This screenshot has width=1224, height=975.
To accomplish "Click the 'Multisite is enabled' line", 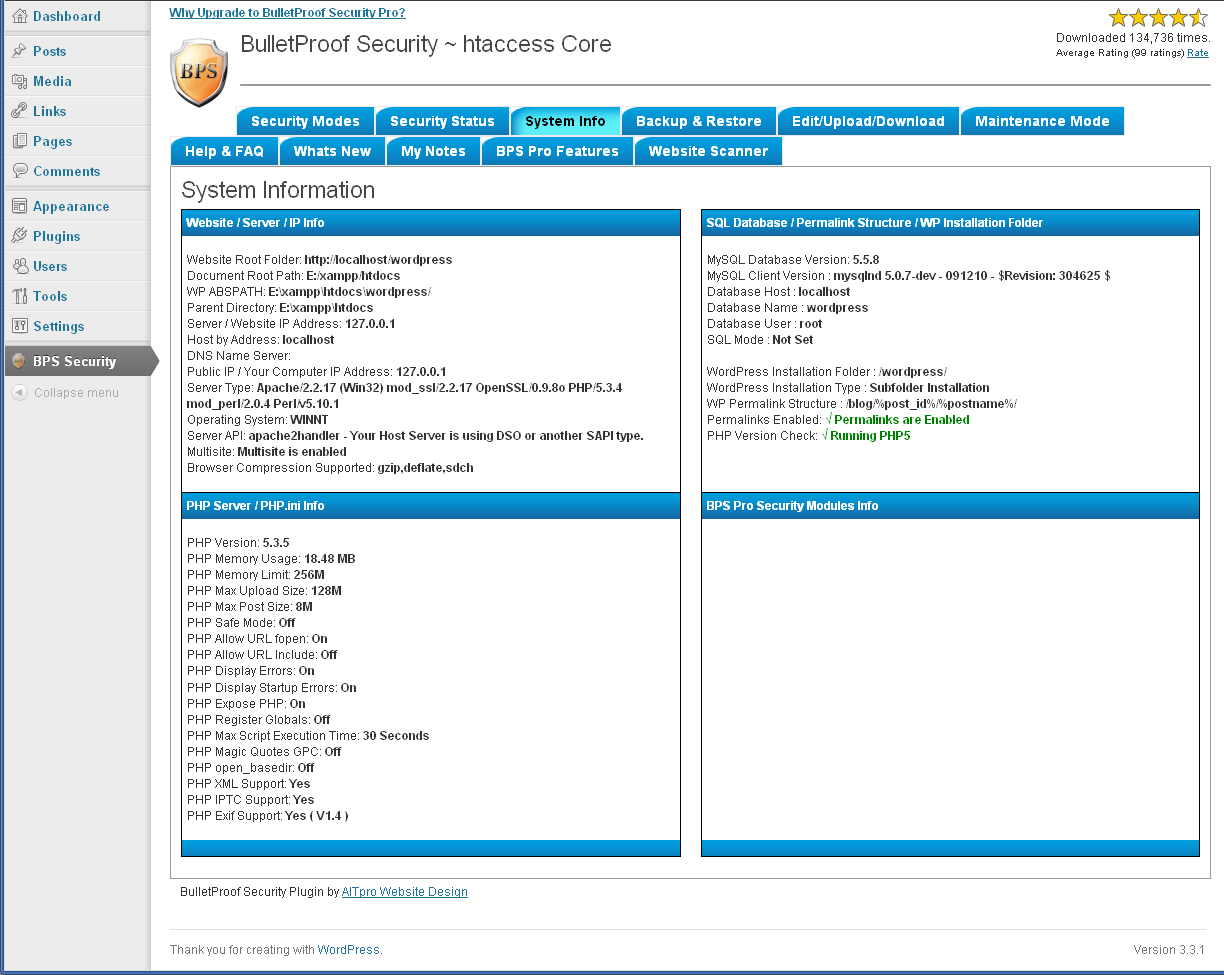I will pyautogui.click(x=266, y=452).
